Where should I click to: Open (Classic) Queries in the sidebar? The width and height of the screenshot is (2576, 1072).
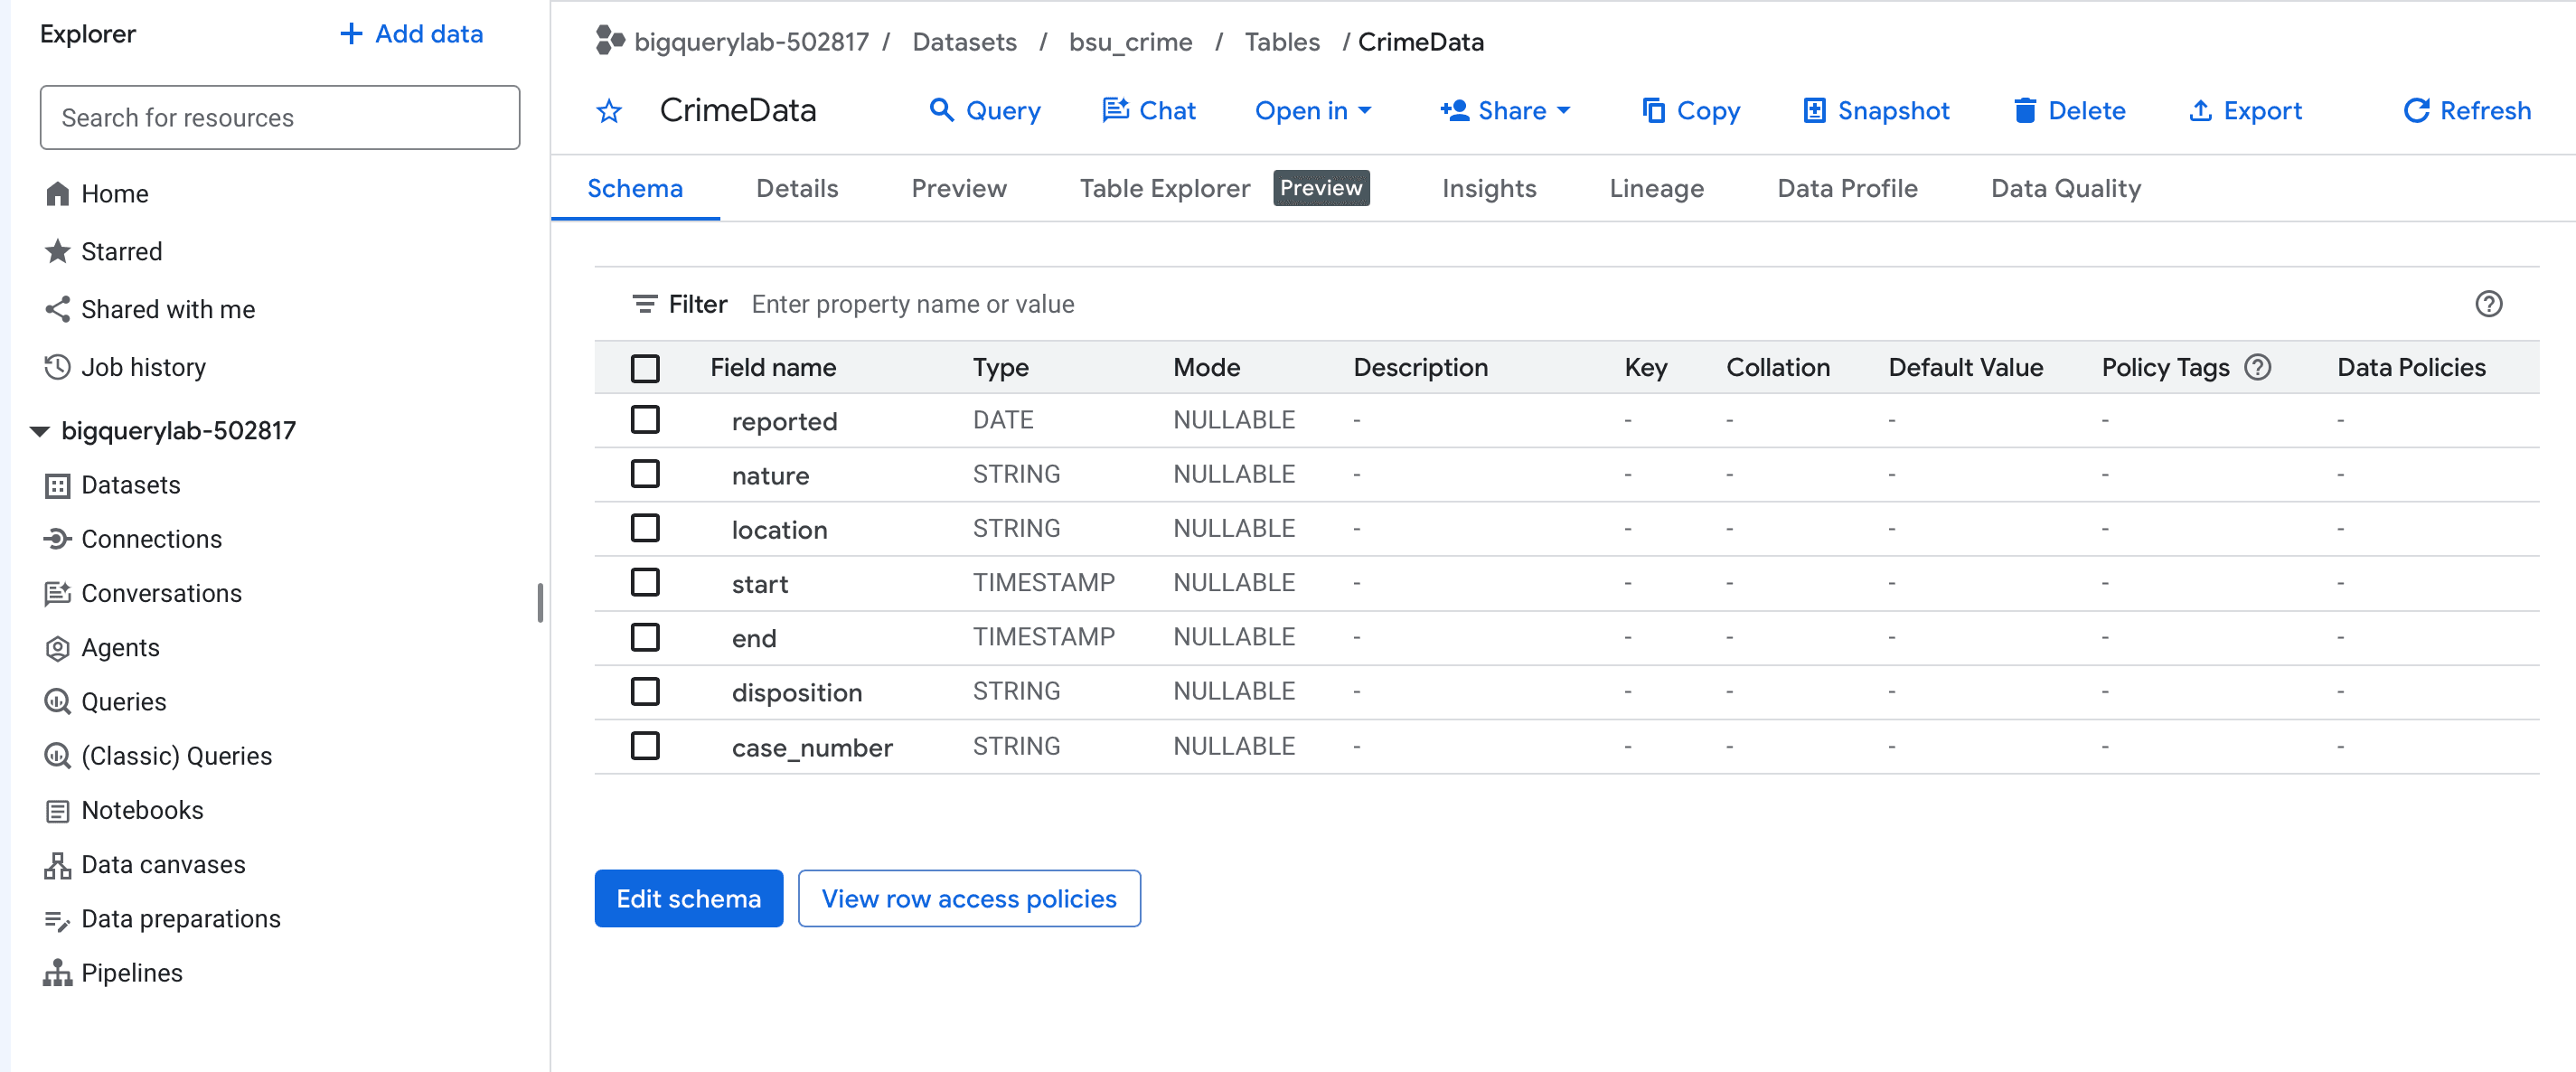(176, 756)
